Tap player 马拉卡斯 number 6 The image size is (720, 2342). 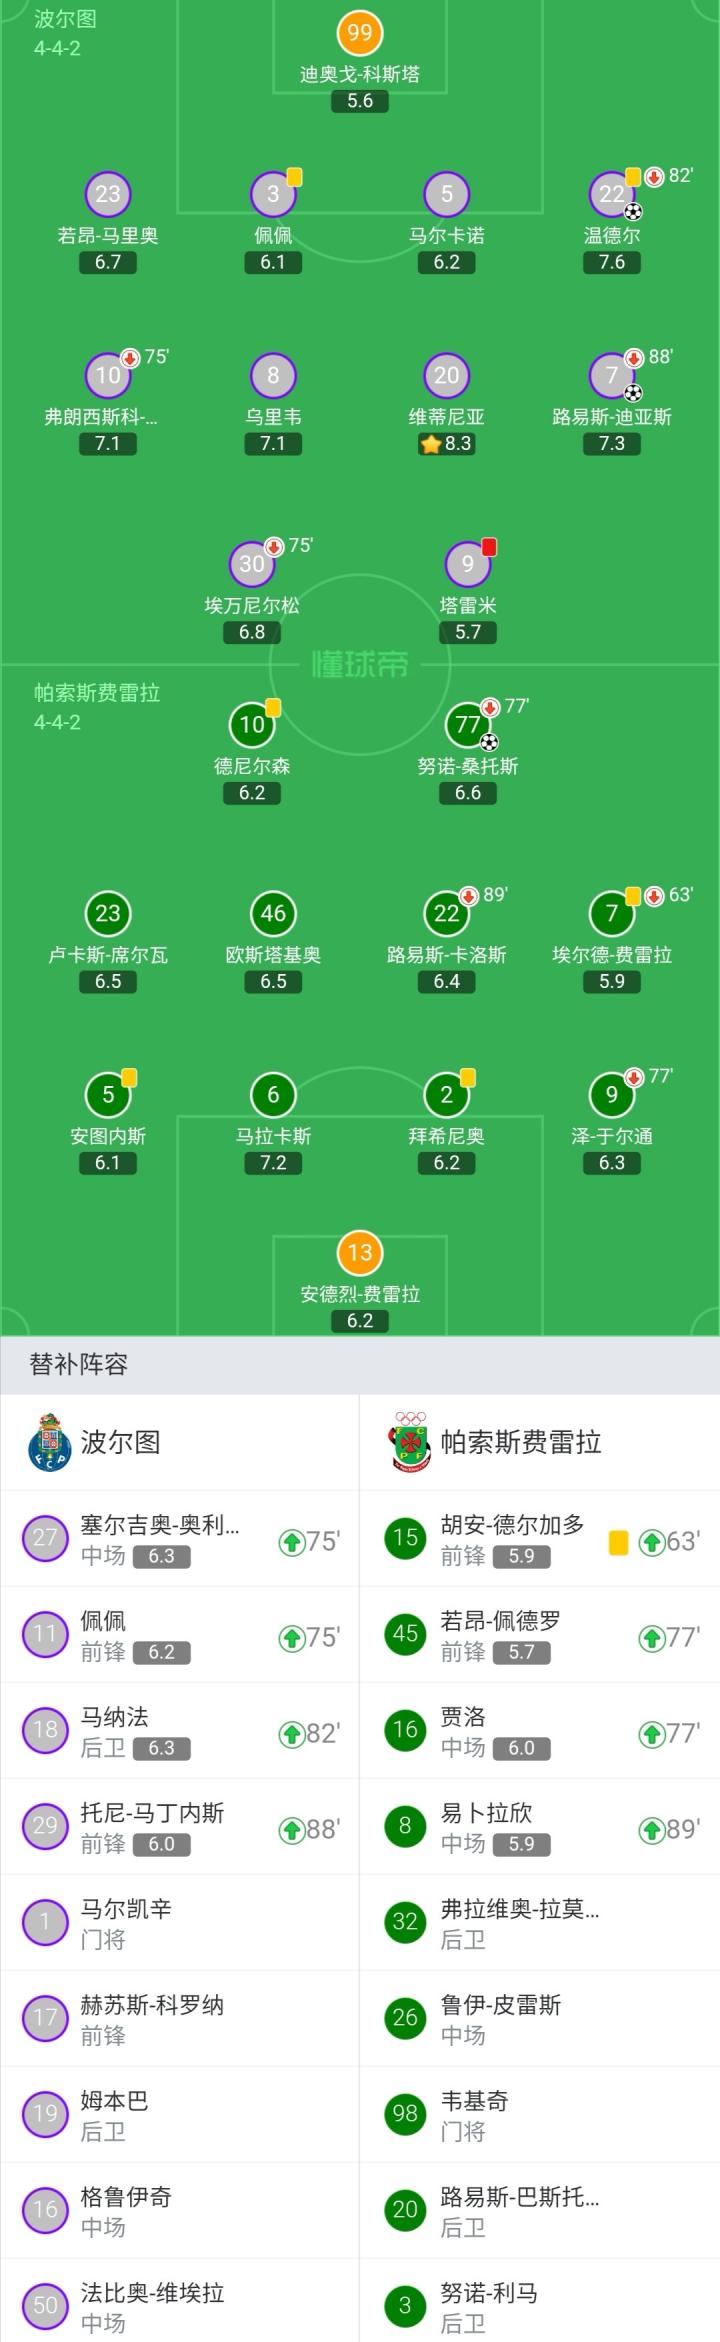pyautogui.click(x=273, y=1095)
